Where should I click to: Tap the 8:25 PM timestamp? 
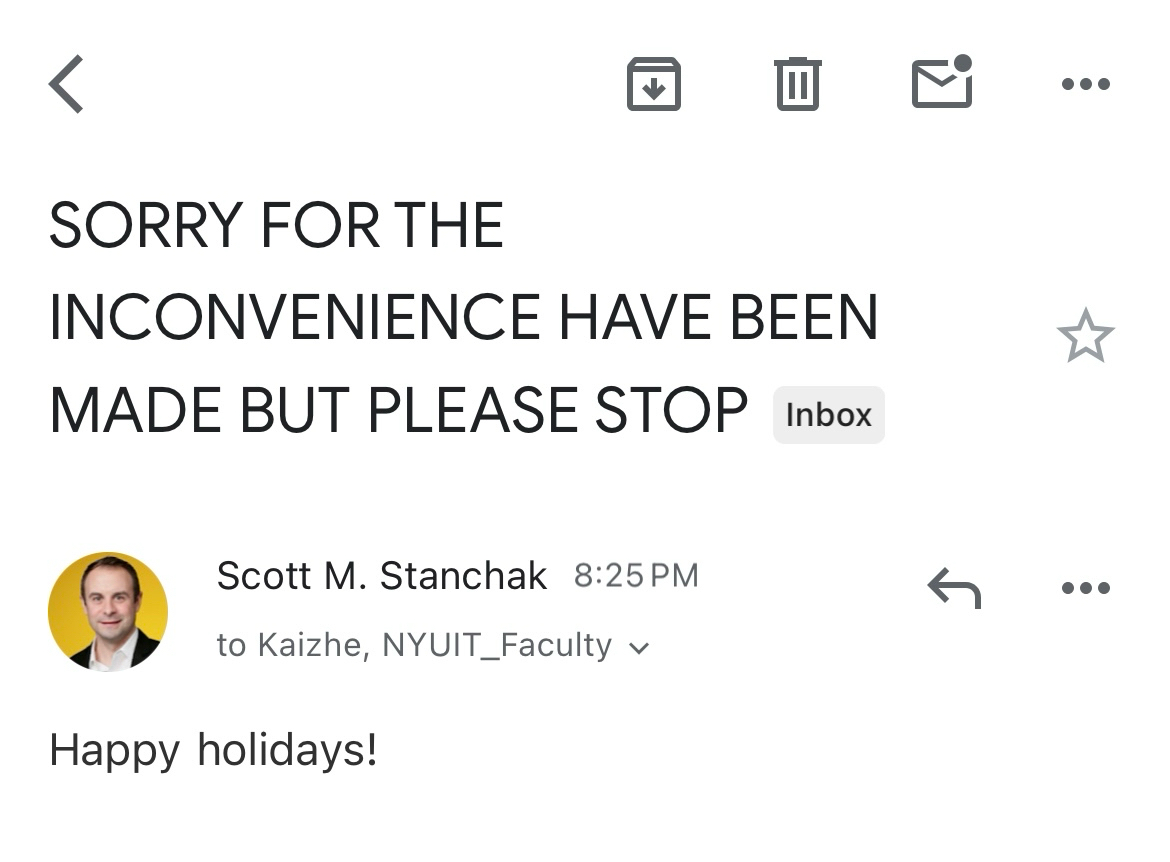(636, 576)
